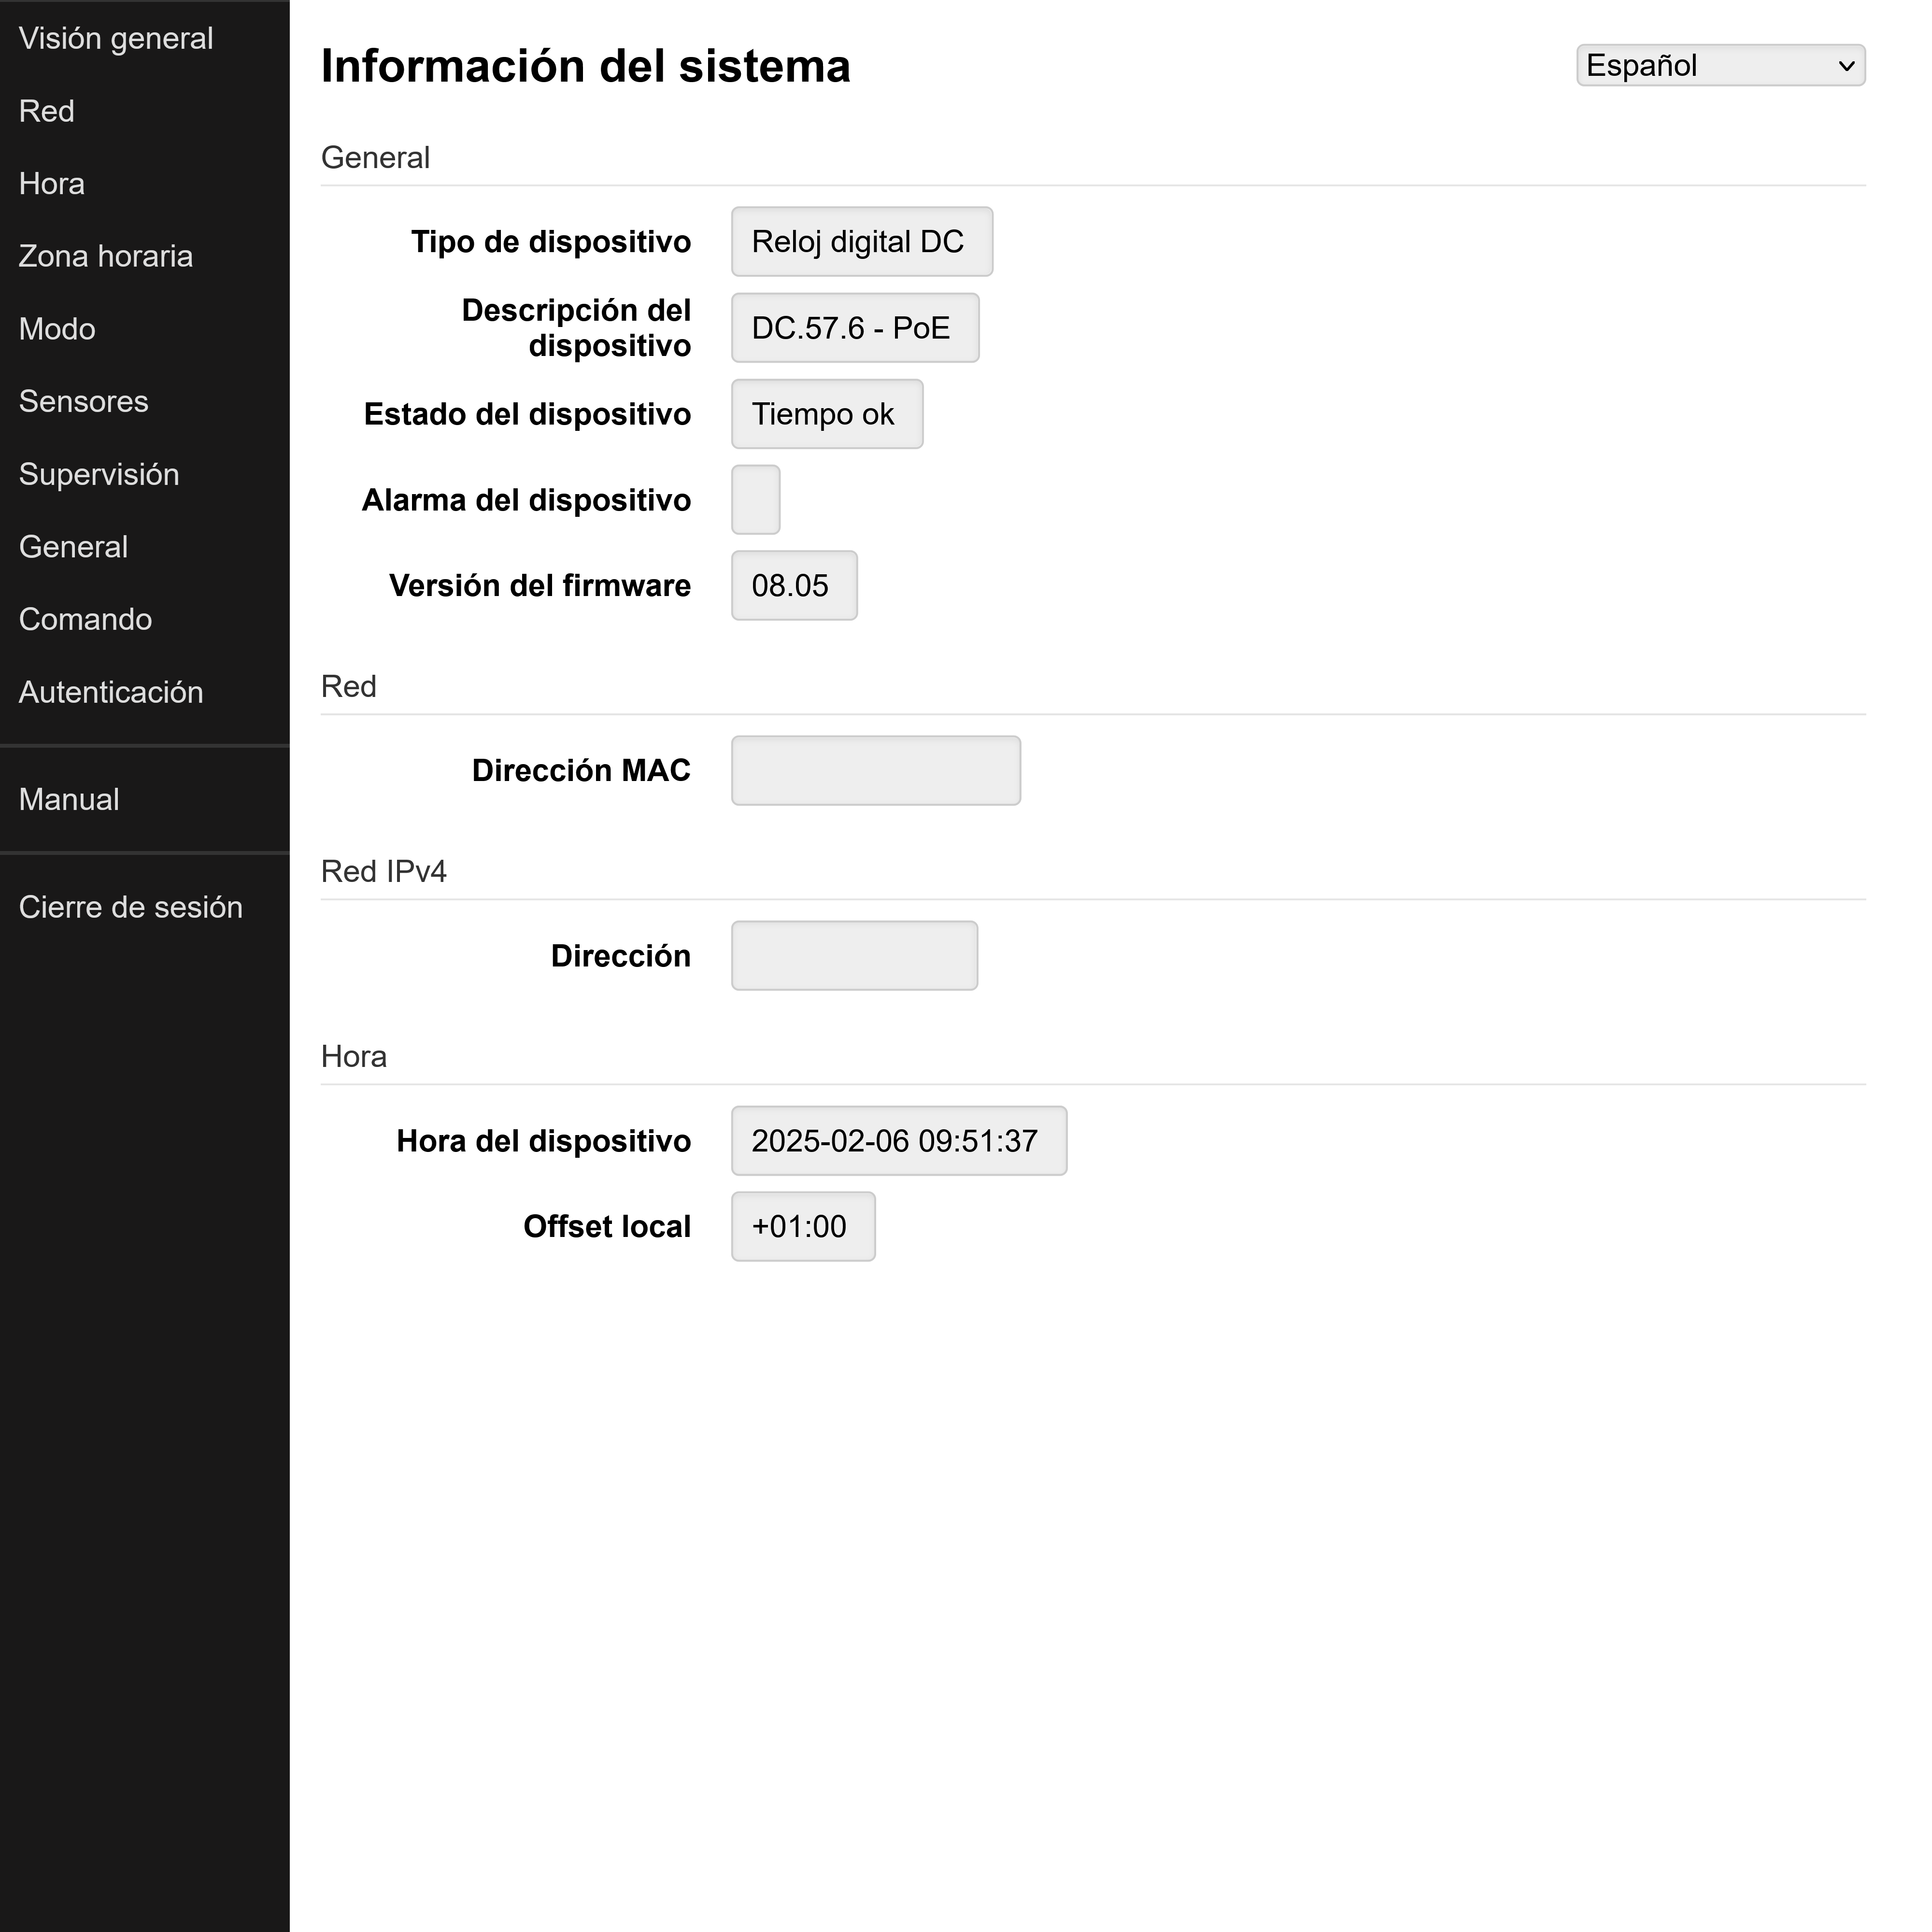Log out via Cierre de sesión

(x=131, y=906)
